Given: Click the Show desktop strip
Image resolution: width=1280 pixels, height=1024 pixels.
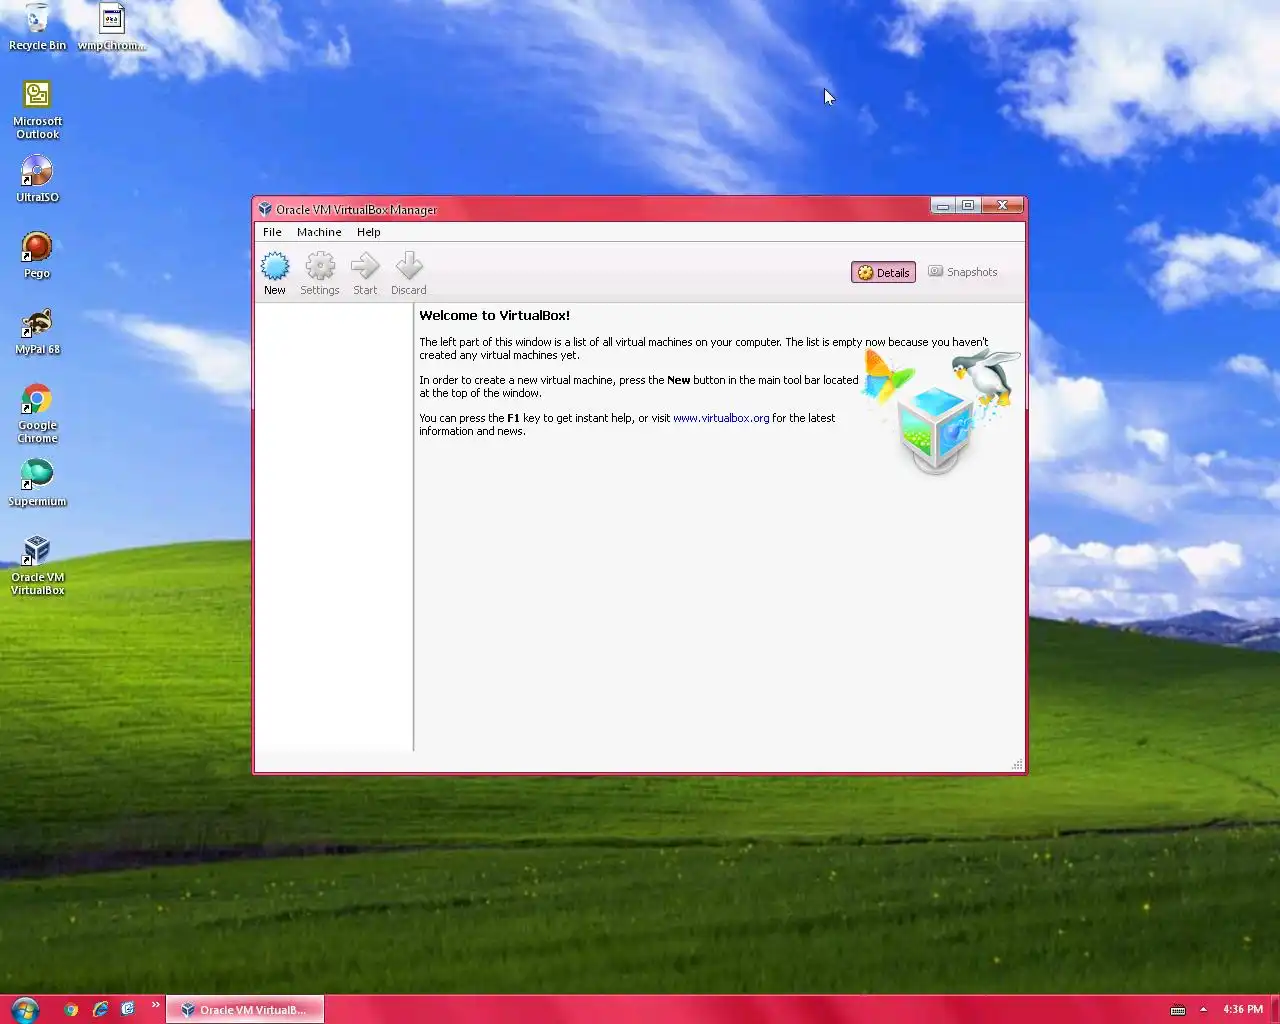Looking at the screenshot, I should 1275,1010.
